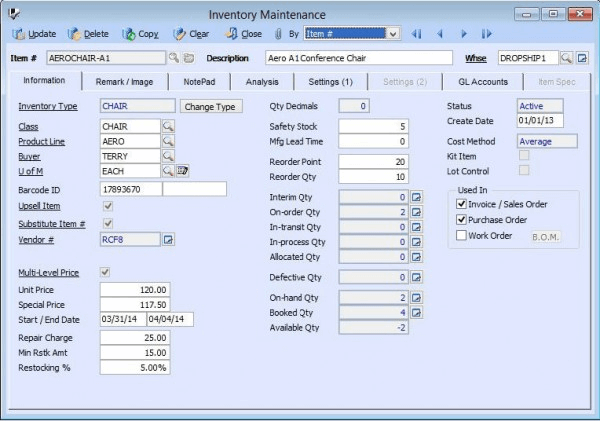Screen dimensions: 600x421
Task: Uncheck the Purchase Order checkbox
Action: 461,219
